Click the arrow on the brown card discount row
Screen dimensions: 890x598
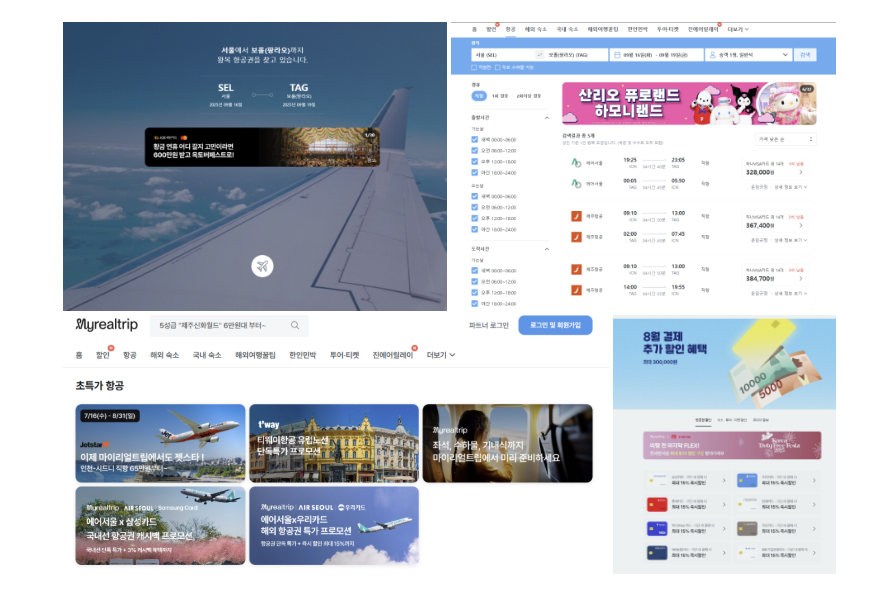coord(814,529)
